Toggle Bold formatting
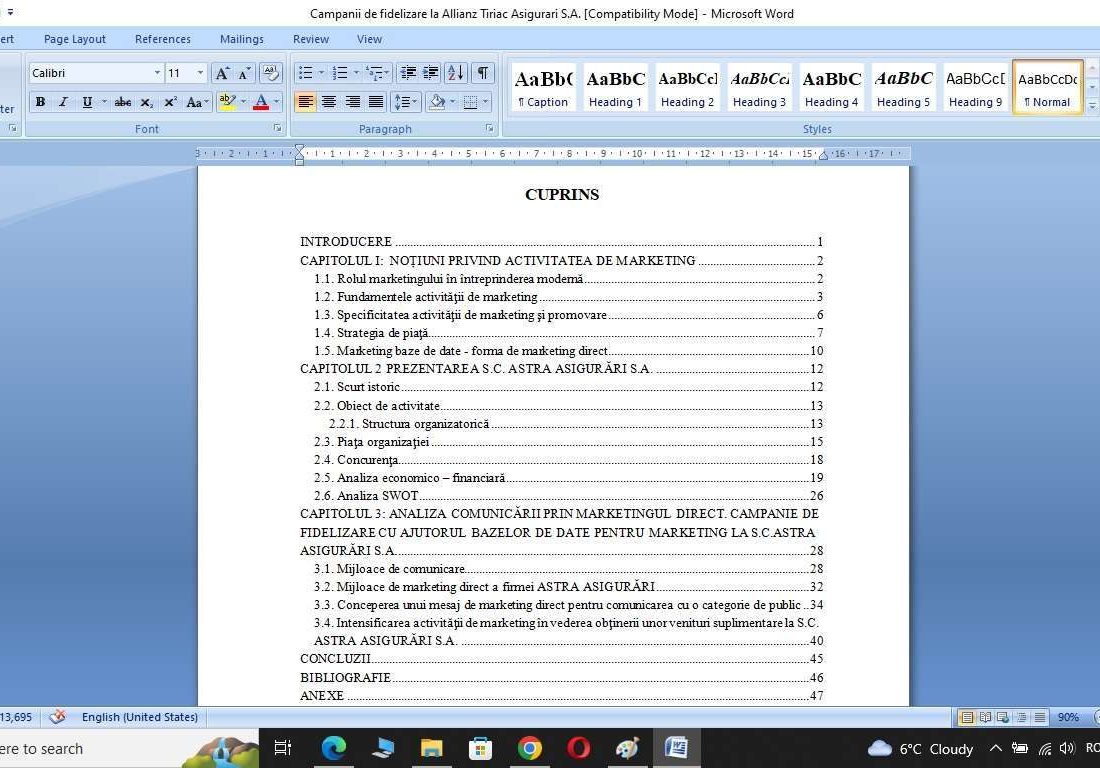The width and height of the screenshot is (1100, 768). [40, 102]
